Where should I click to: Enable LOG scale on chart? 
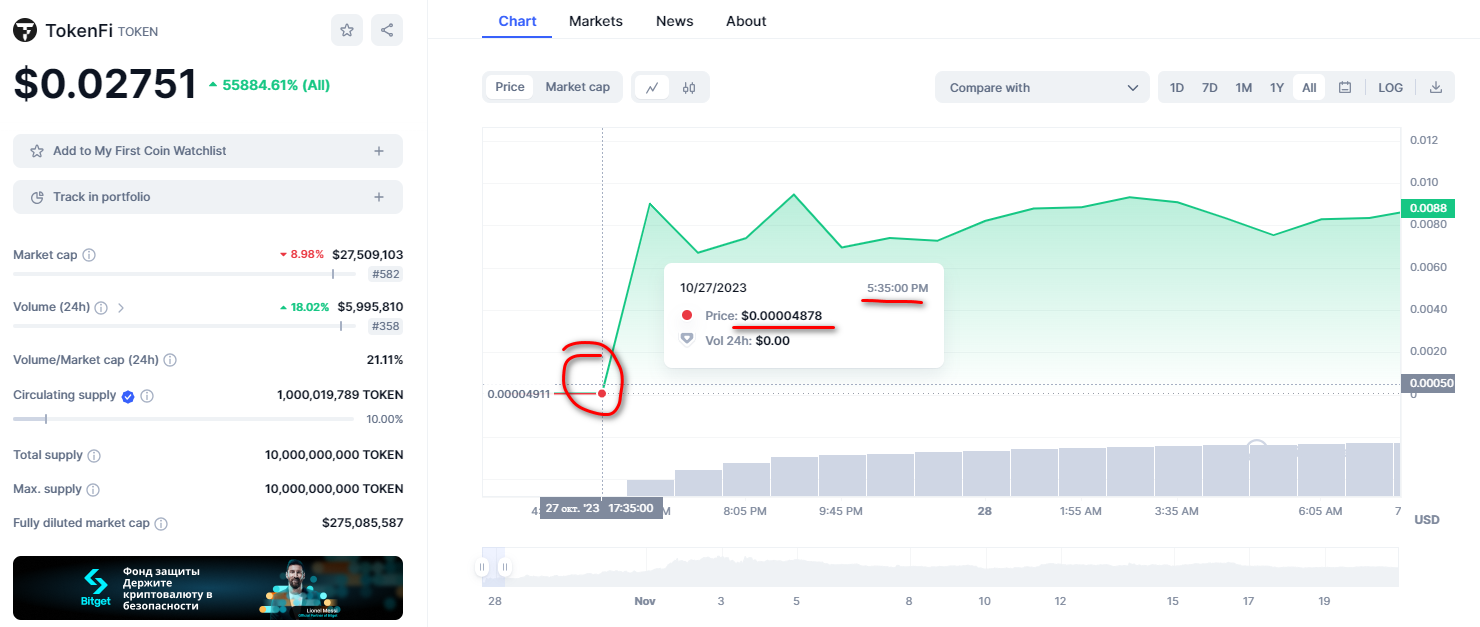tap(1390, 88)
